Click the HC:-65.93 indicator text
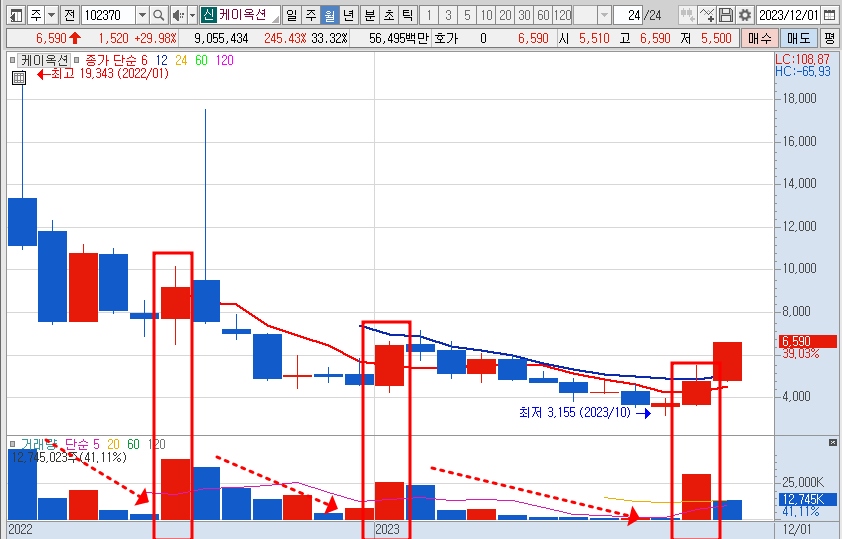Viewport: 842px width, 539px height. (802, 71)
